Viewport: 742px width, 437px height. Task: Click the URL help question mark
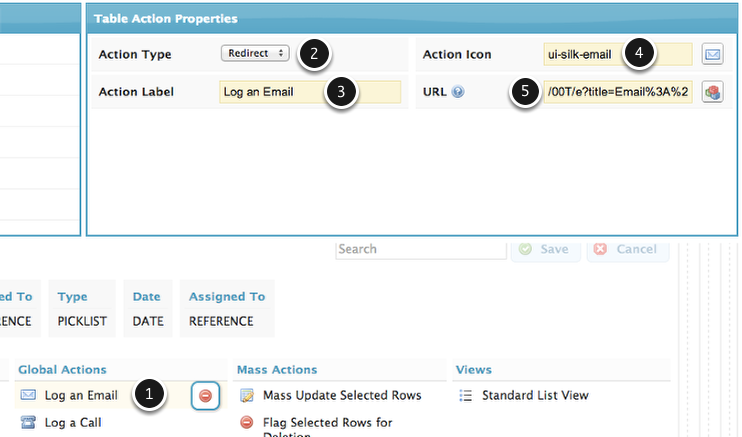click(457, 92)
